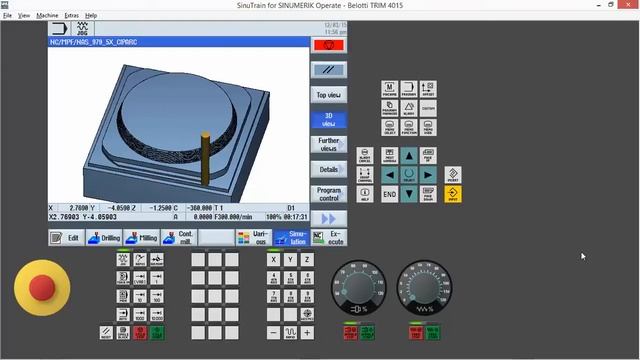Toggle Ref Point mode key
This screenshot has height=360, width=640.
point(157,260)
